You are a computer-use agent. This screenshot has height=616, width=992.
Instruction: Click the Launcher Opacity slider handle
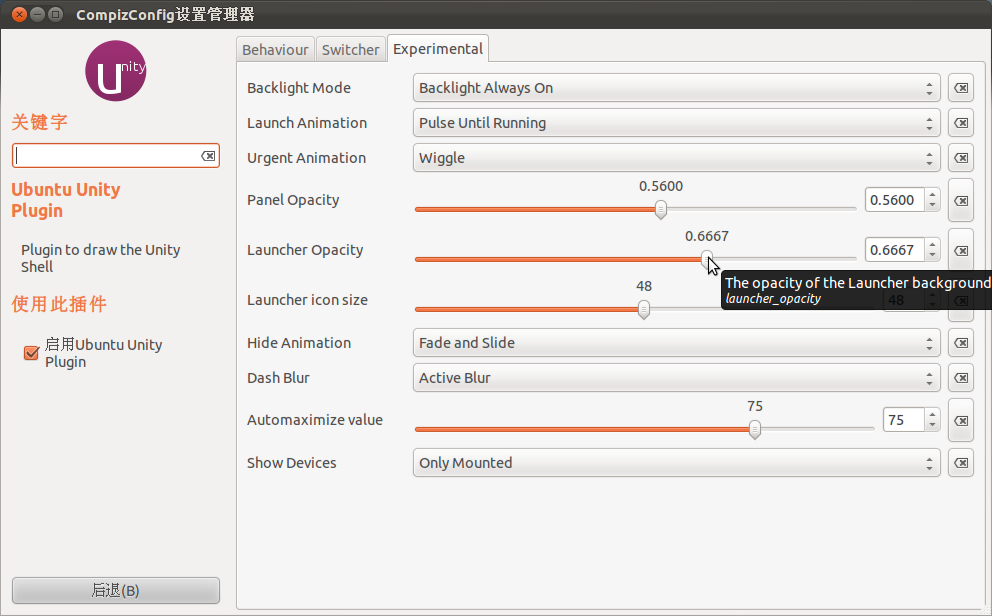(x=707, y=259)
